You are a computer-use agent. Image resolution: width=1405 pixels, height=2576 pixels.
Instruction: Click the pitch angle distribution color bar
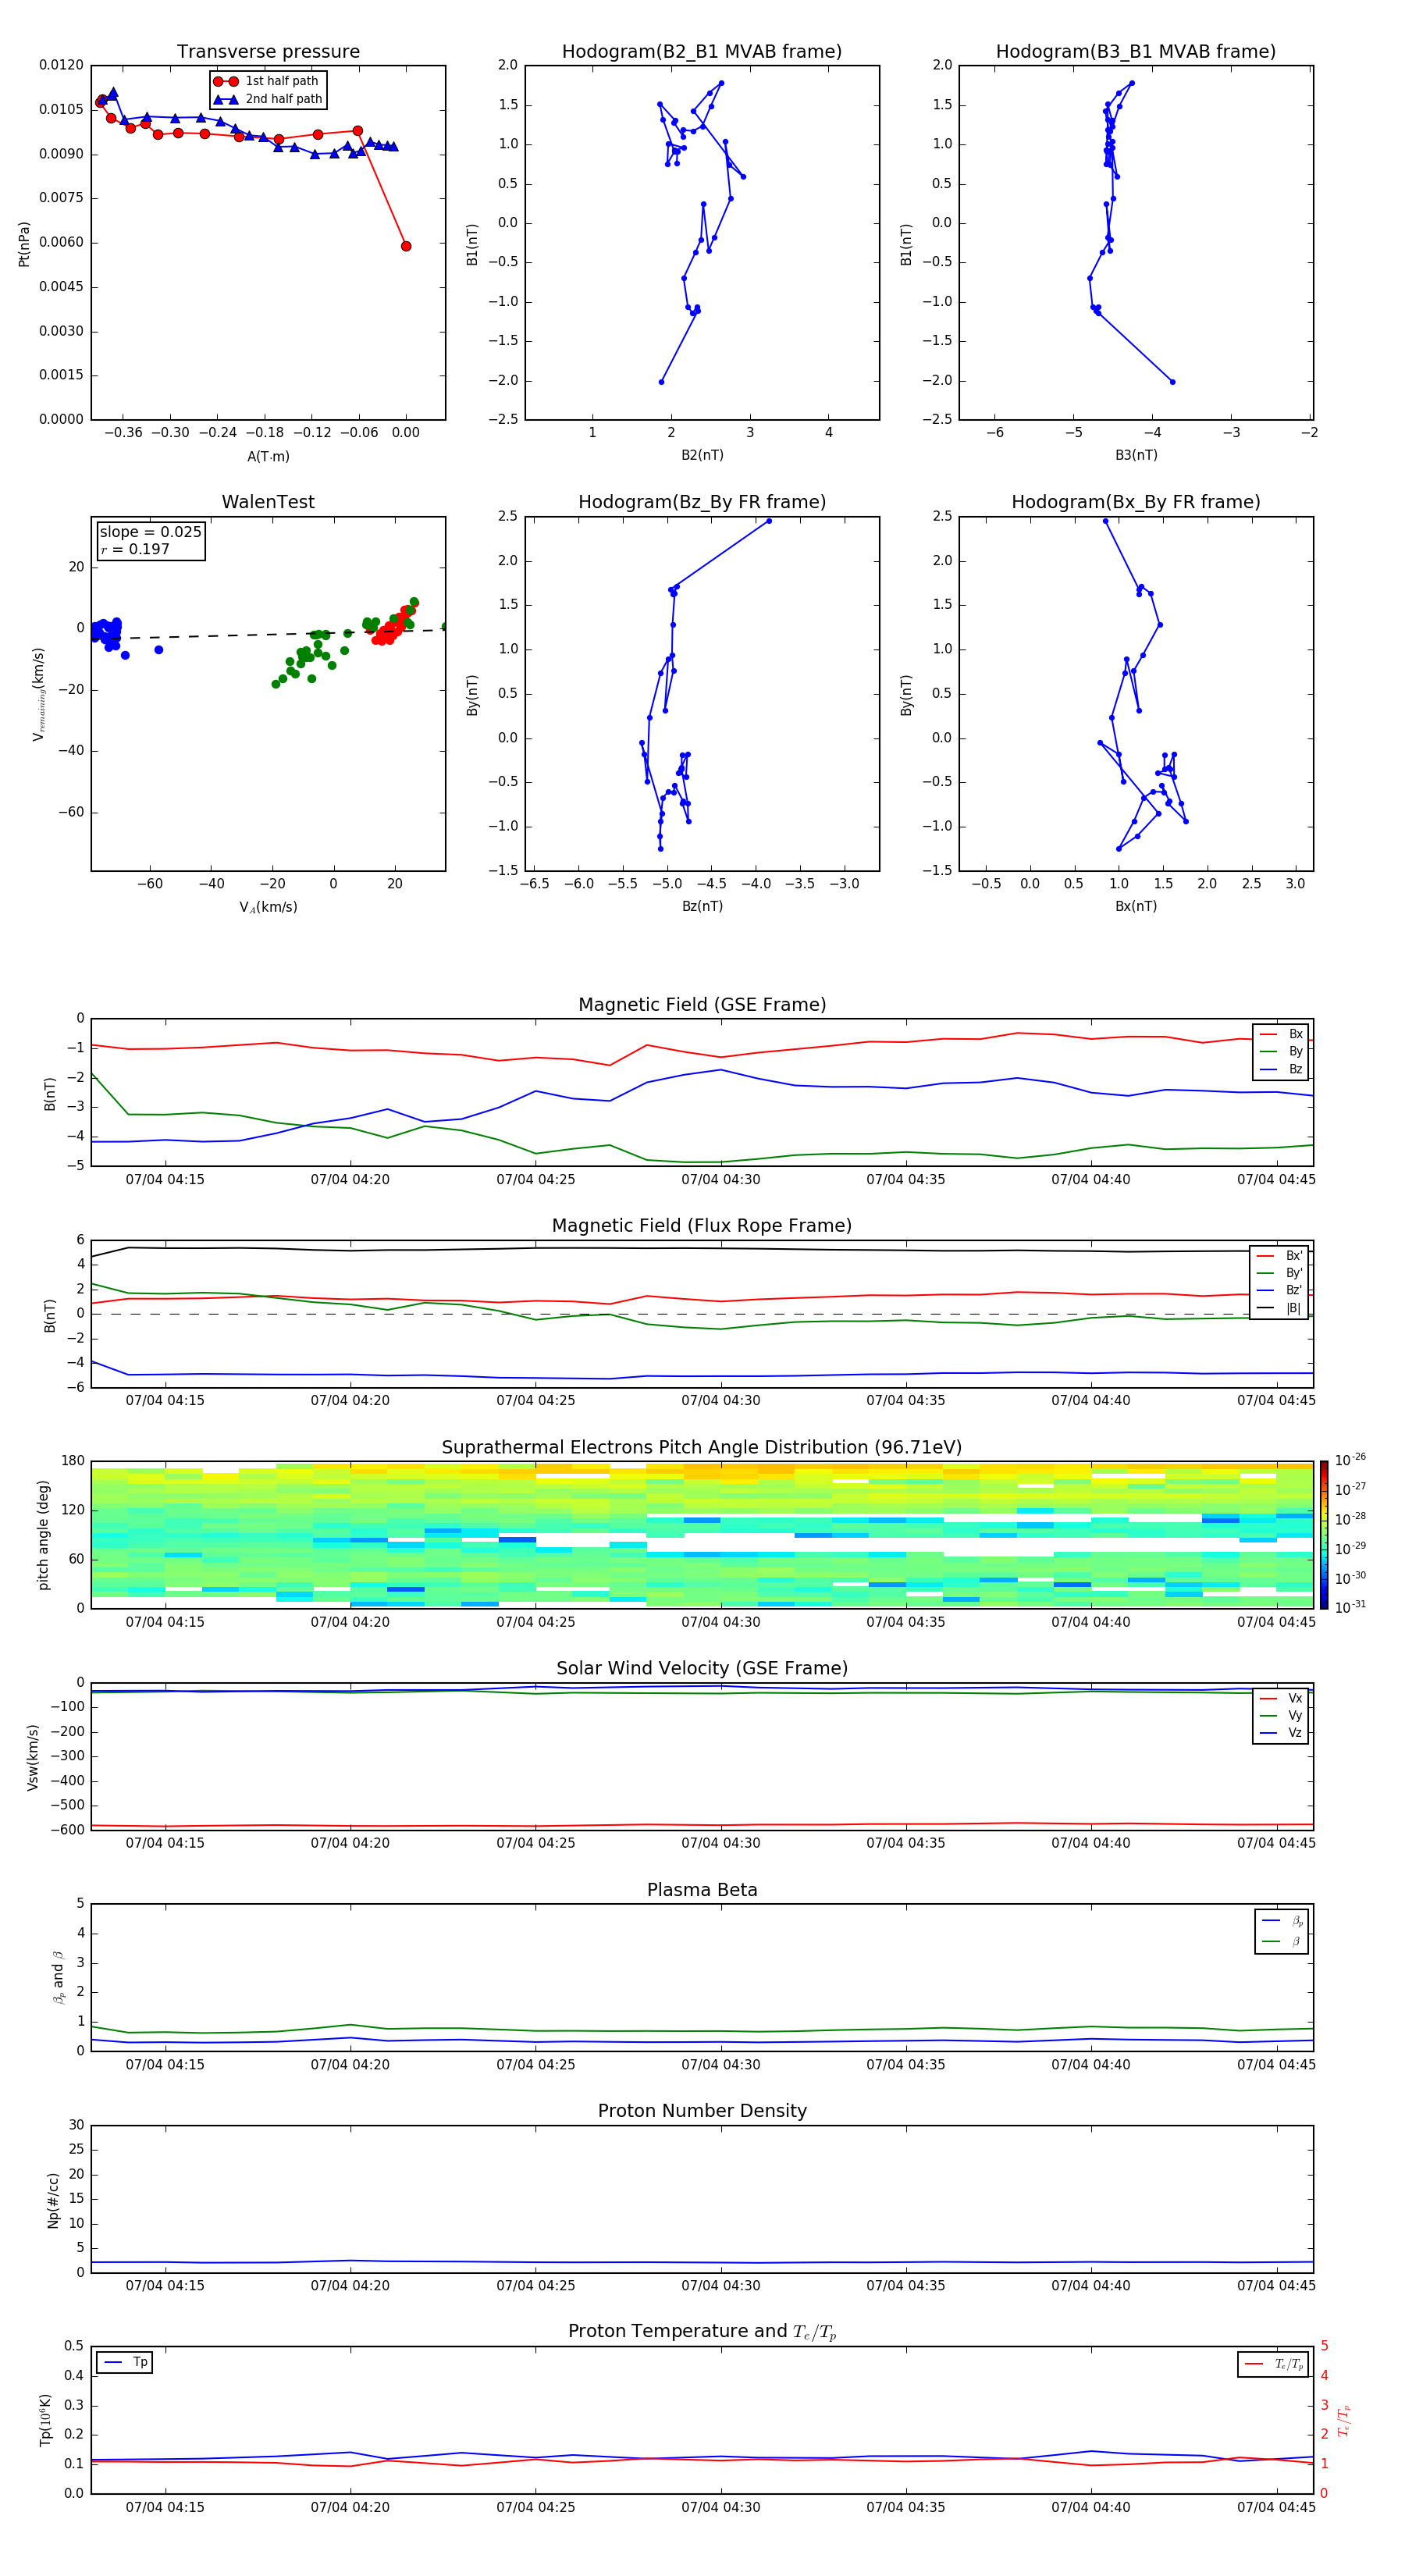click(1323, 1535)
